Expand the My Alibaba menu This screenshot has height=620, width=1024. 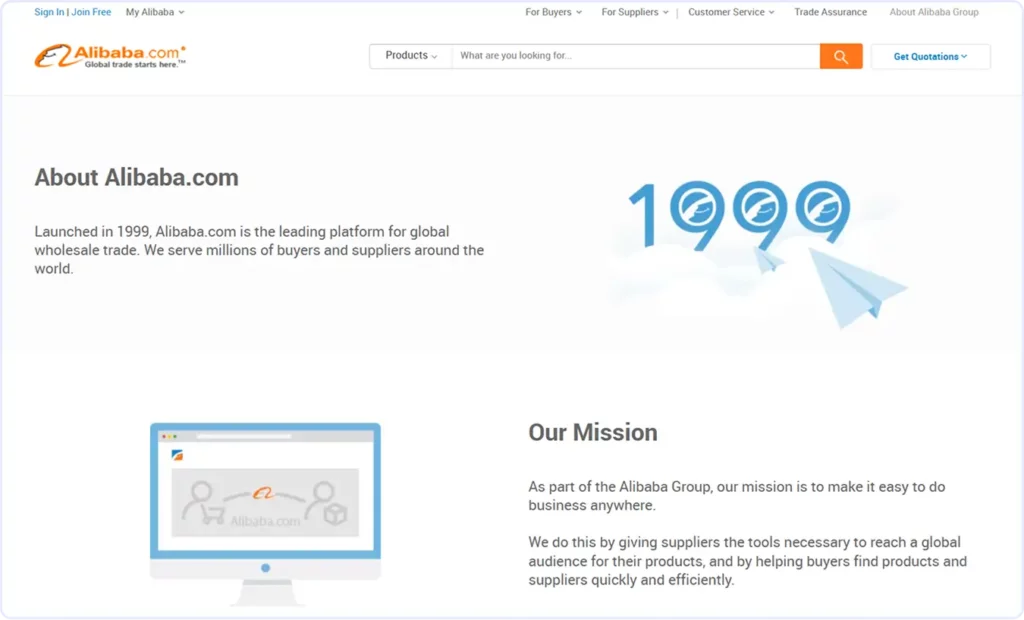(x=155, y=12)
